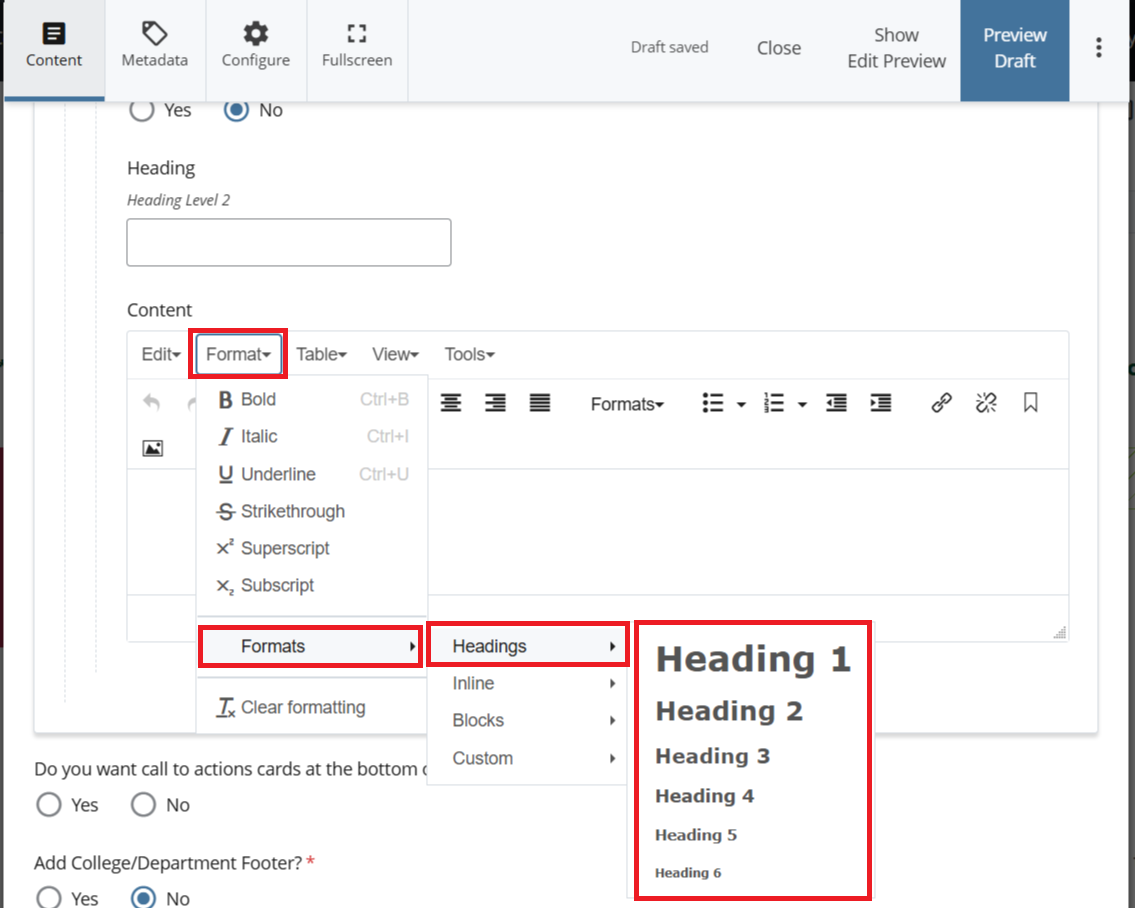Viewport: 1135px width, 908px height.
Task: Click the Preview Draft button
Action: tap(1014, 48)
